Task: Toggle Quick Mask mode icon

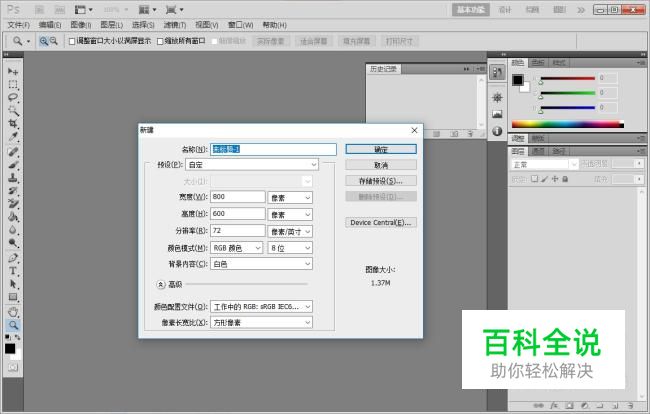Action: click(13, 367)
